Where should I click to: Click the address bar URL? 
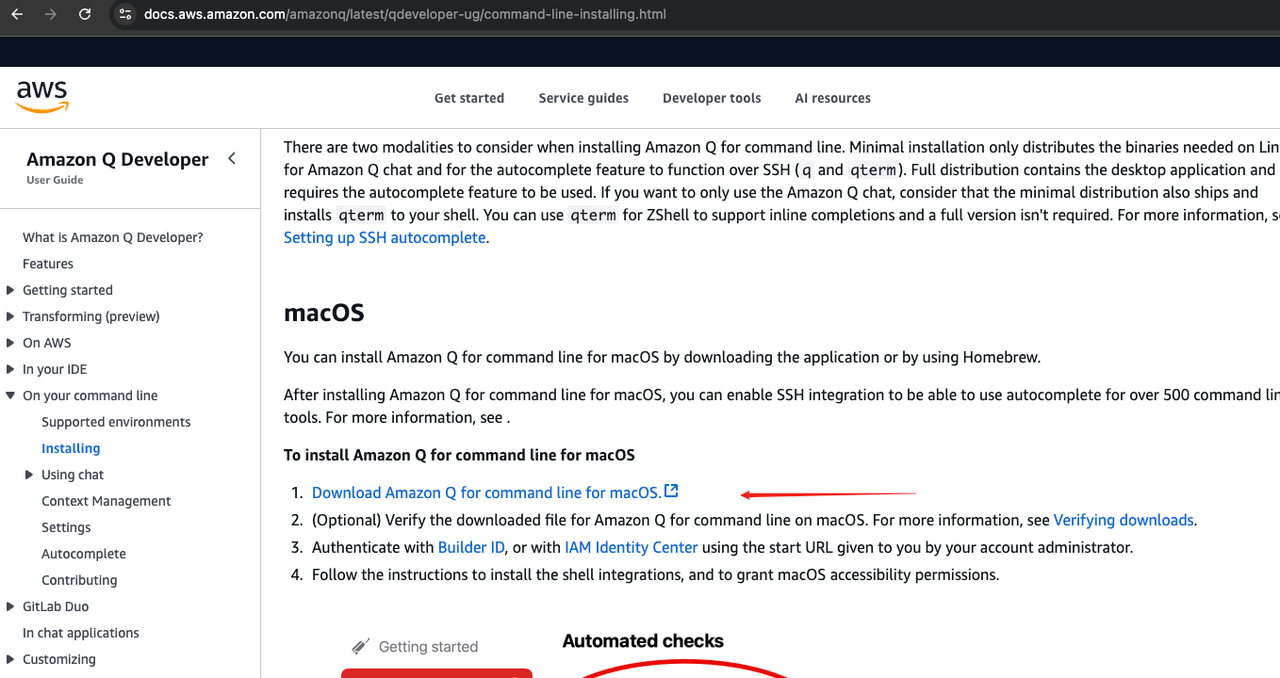(405, 14)
